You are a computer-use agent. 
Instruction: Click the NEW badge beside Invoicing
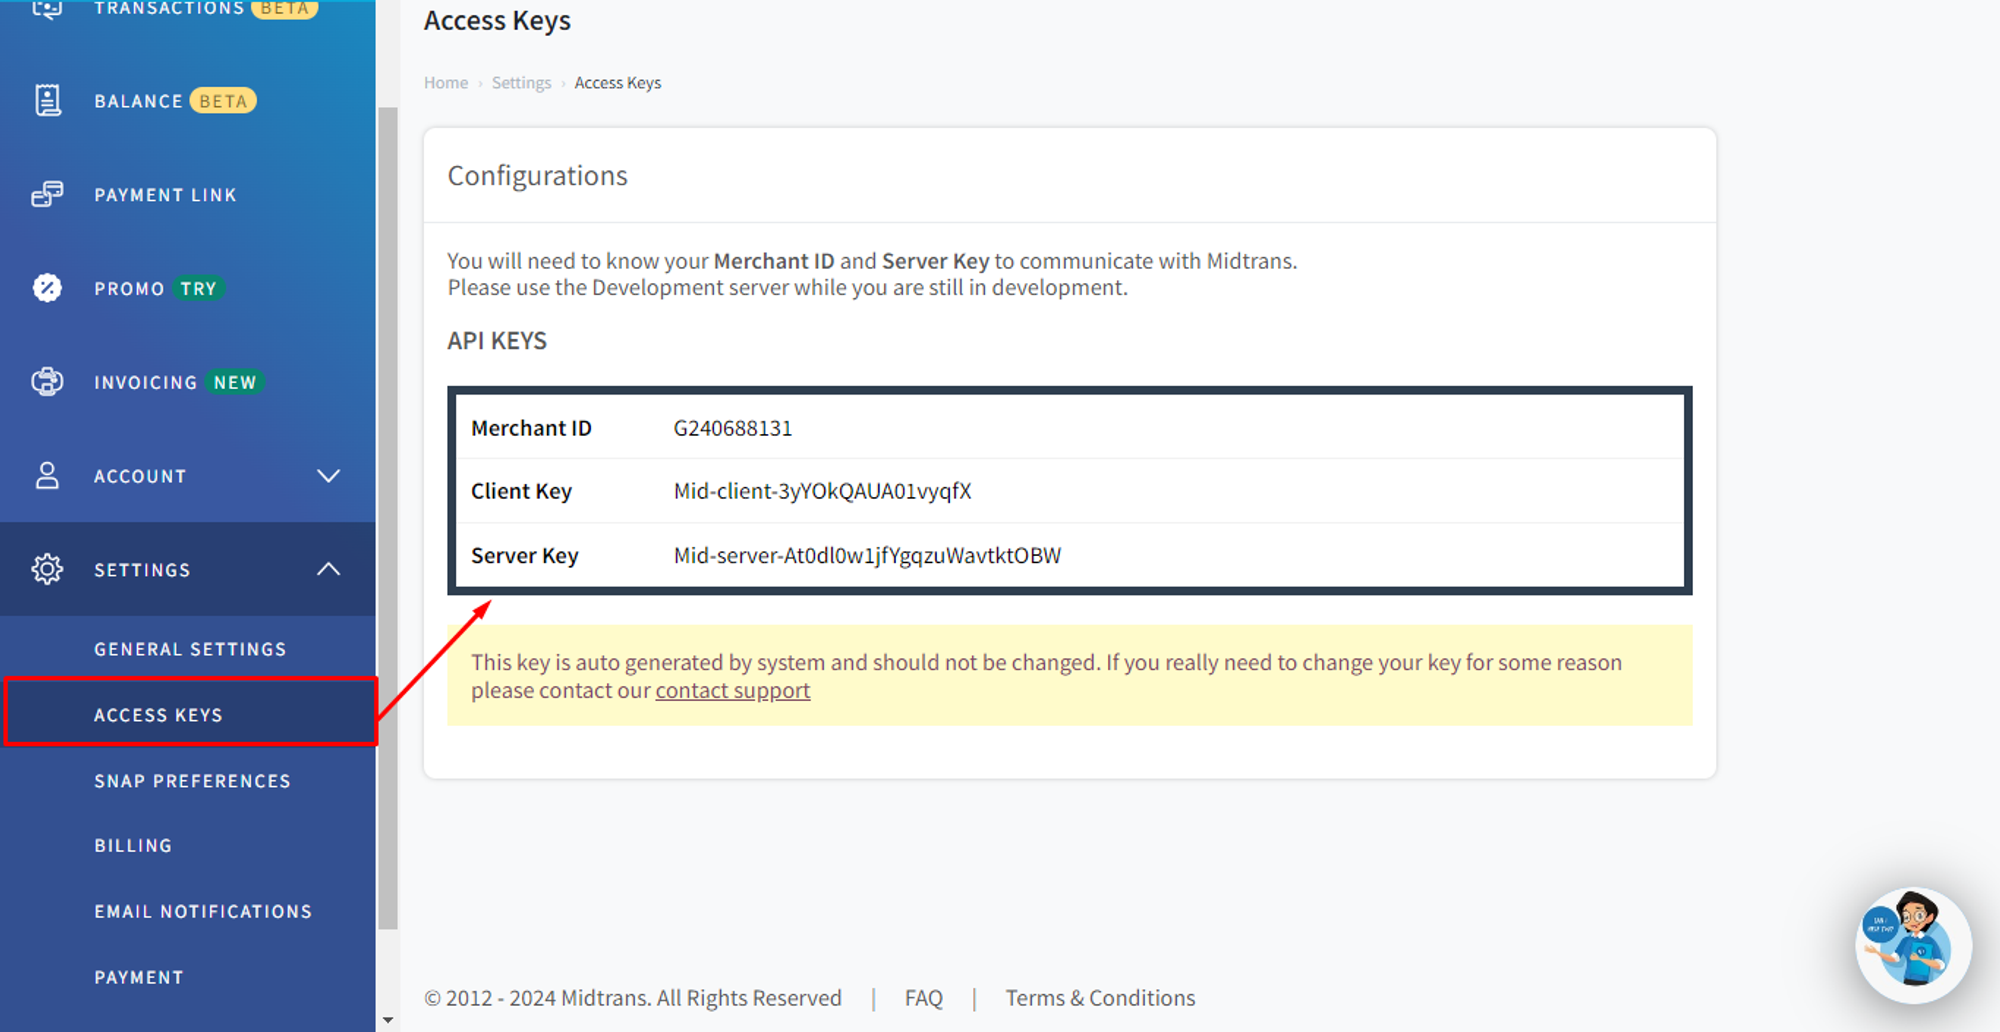pyautogui.click(x=235, y=382)
